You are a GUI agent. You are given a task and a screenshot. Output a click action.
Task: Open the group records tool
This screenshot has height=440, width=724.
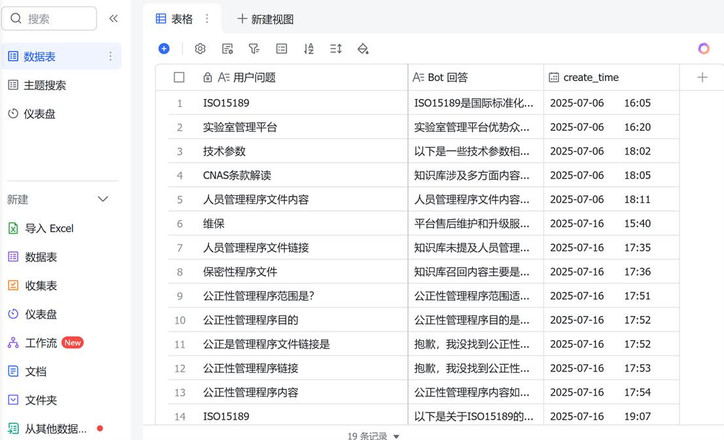[281, 48]
